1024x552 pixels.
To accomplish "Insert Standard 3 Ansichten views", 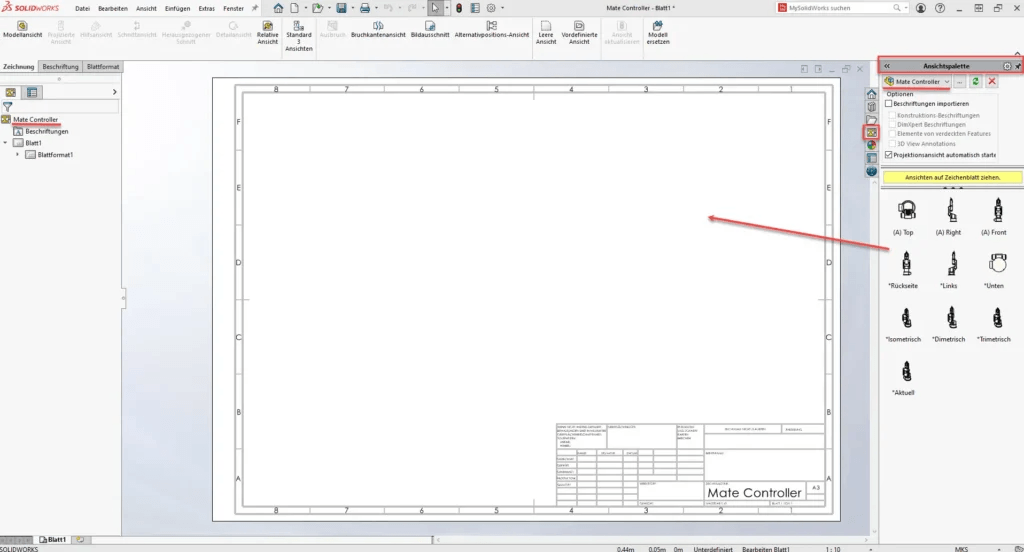I will pos(299,35).
